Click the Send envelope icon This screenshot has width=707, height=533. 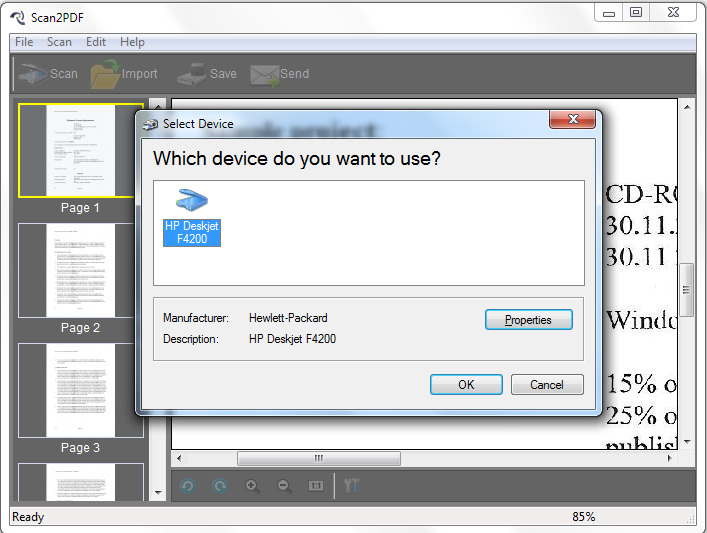point(265,75)
